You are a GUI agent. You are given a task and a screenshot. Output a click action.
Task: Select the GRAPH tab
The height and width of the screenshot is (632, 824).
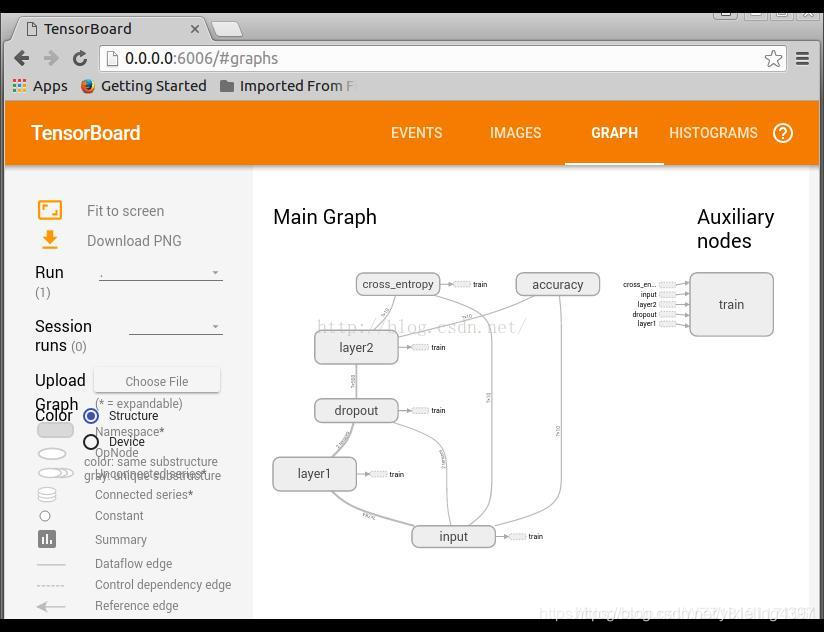614,133
